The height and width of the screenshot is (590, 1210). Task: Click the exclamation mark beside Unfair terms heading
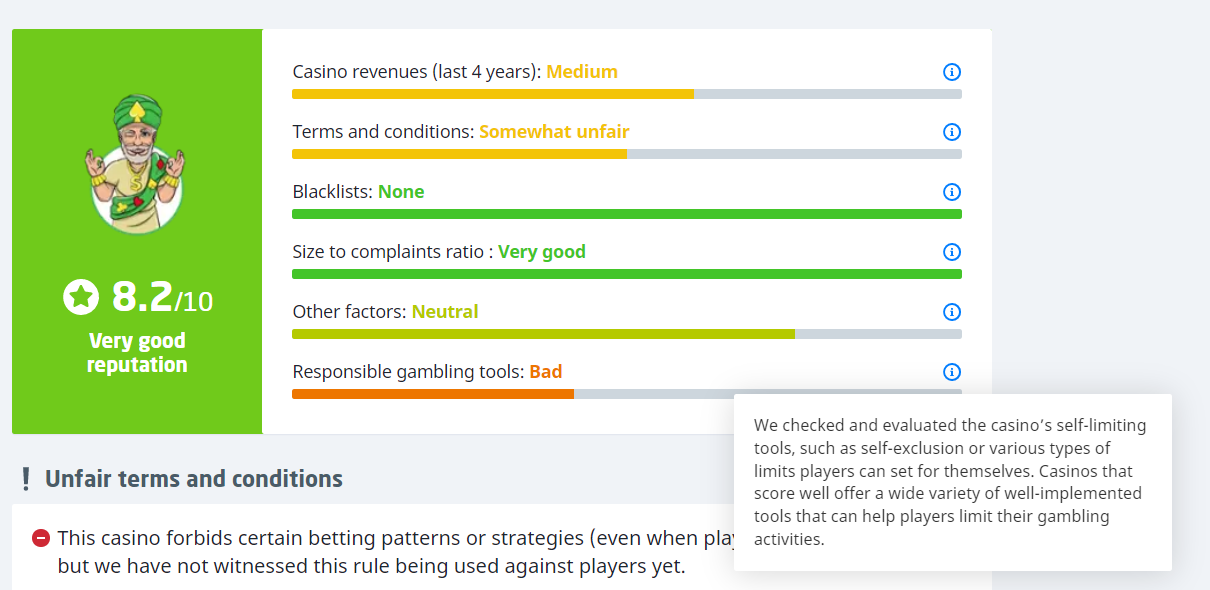(26, 479)
